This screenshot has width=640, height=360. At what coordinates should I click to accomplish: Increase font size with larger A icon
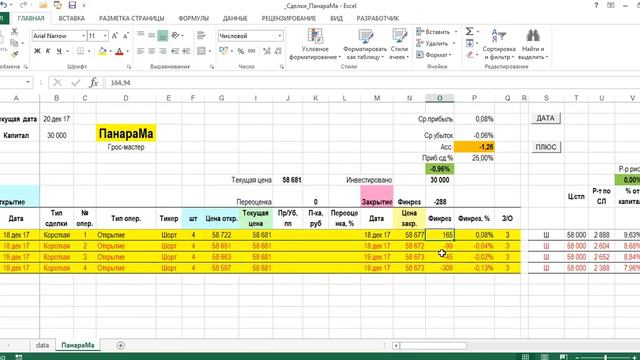pyautogui.click(x=115, y=36)
